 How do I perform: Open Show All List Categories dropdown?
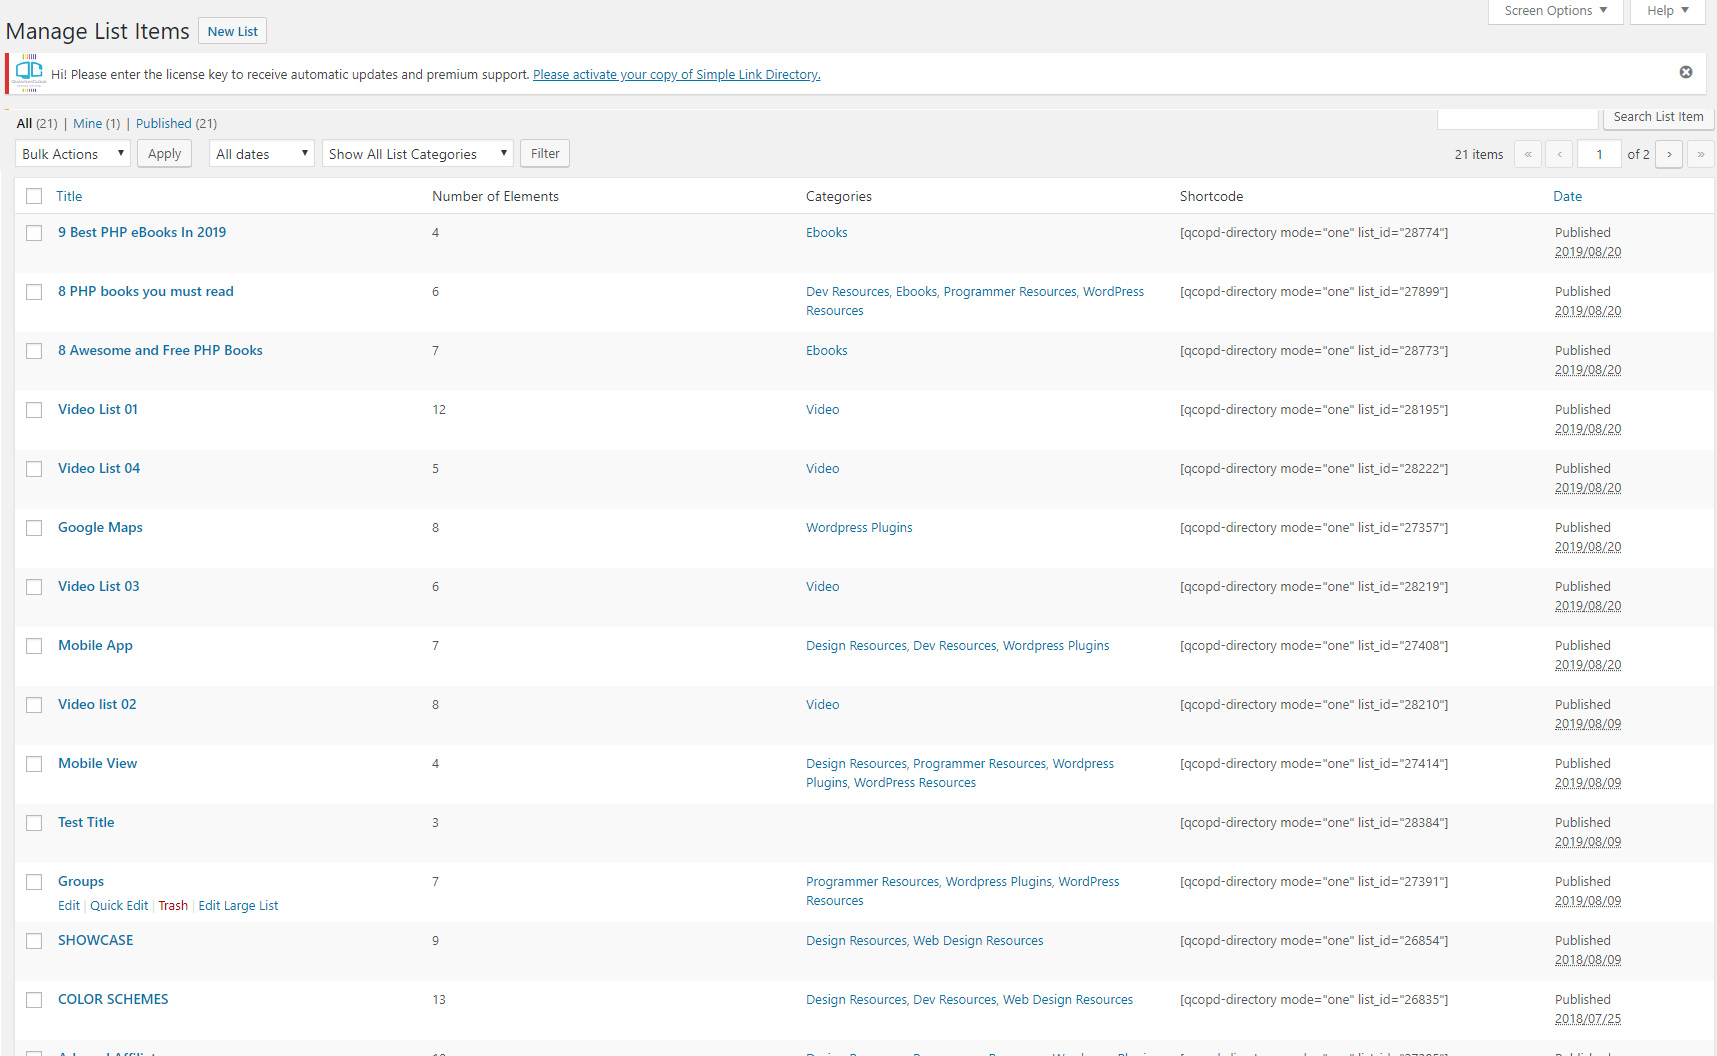point(417,154)
